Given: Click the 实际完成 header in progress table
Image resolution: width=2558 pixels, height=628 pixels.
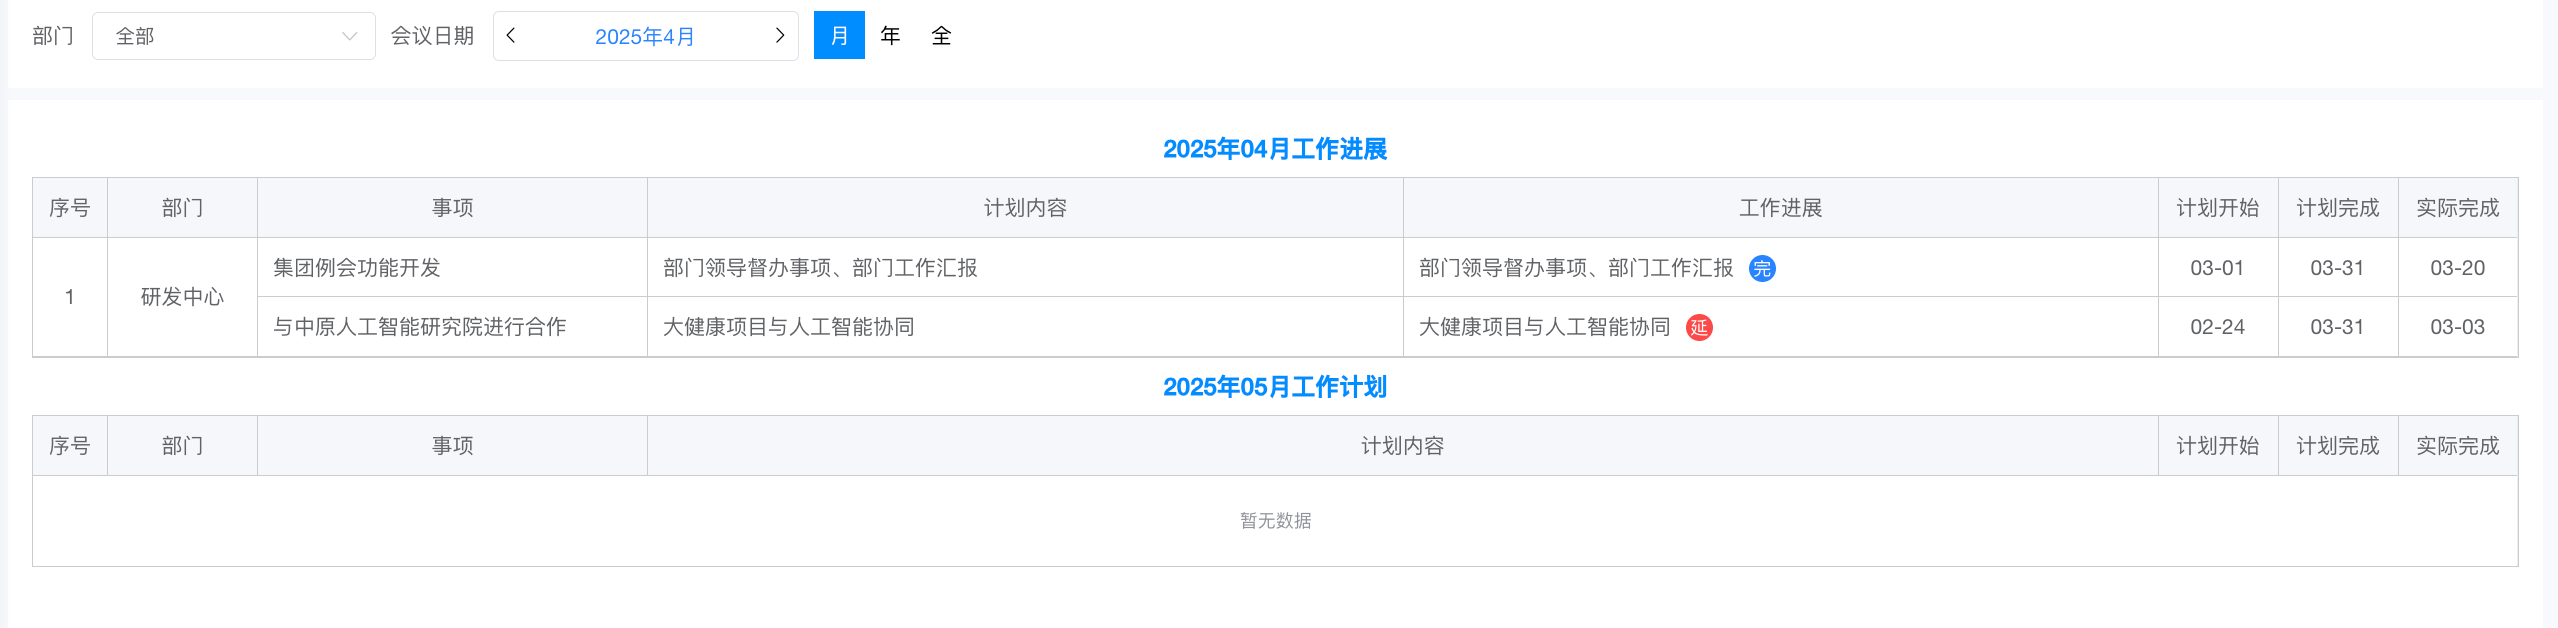Looking at the screenshot, I should [2457, 208].
